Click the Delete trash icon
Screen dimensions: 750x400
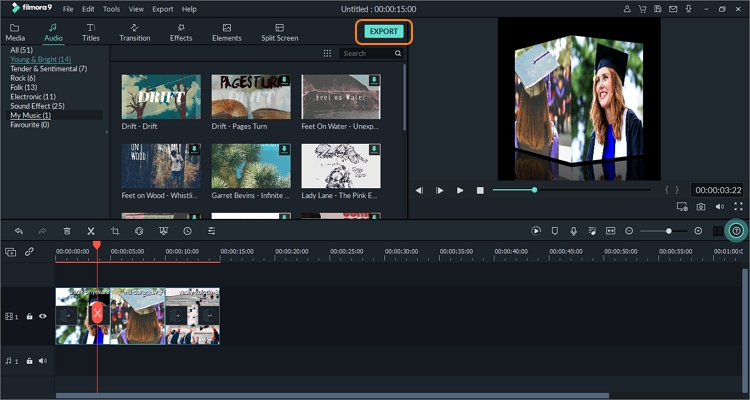[67, 231]
